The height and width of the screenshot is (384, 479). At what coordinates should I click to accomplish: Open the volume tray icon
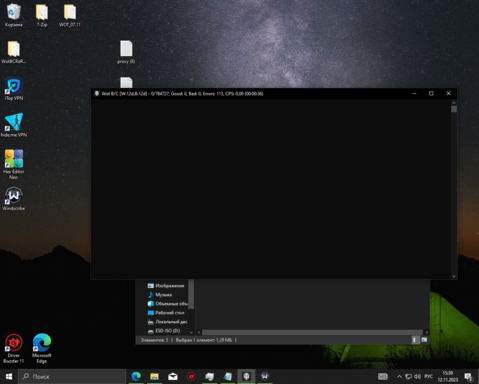417,377
